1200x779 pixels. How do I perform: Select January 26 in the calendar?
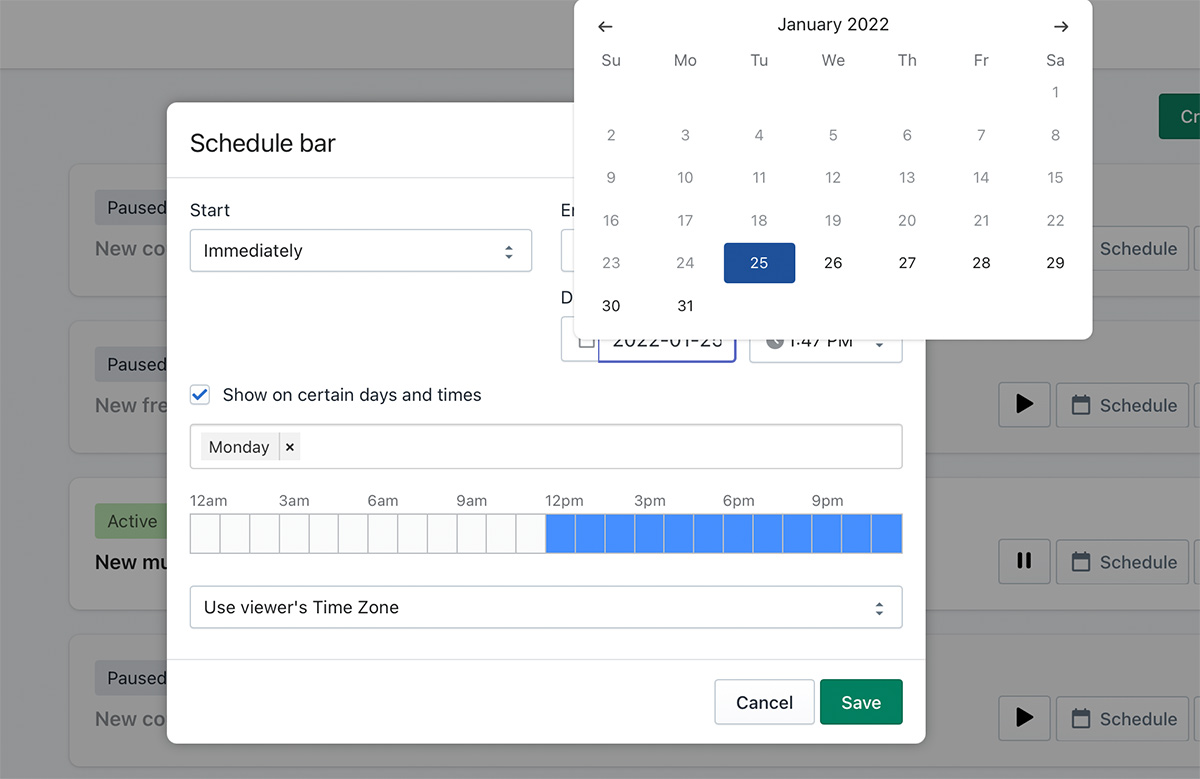click(833, 263)
